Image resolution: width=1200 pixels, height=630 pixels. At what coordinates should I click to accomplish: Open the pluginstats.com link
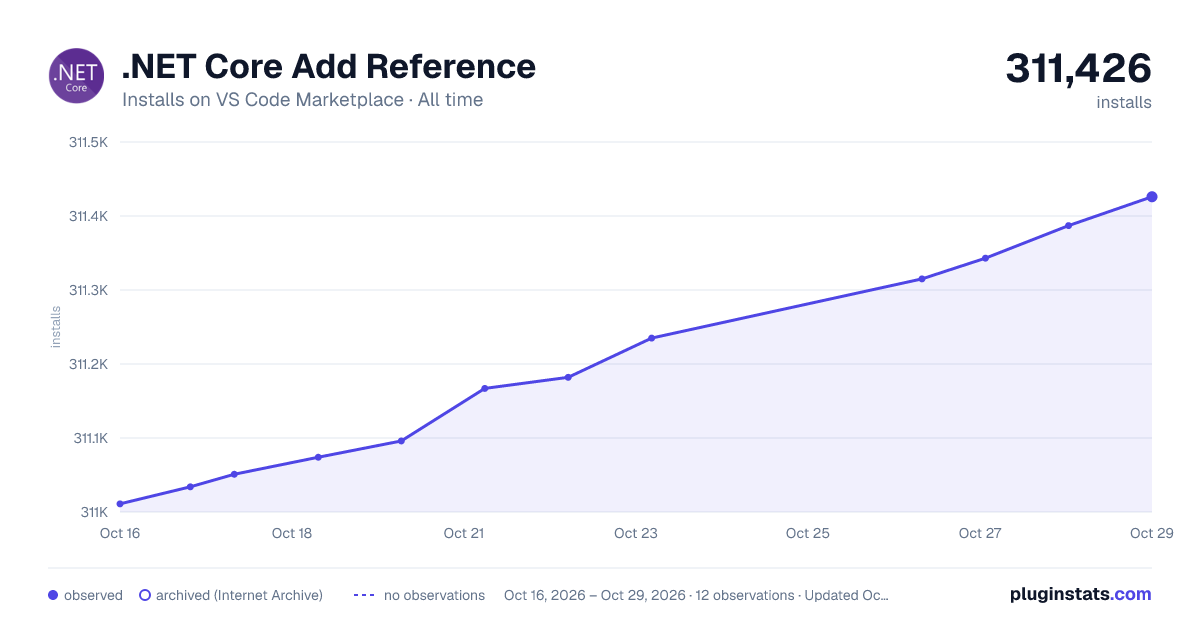[1081, 594]
